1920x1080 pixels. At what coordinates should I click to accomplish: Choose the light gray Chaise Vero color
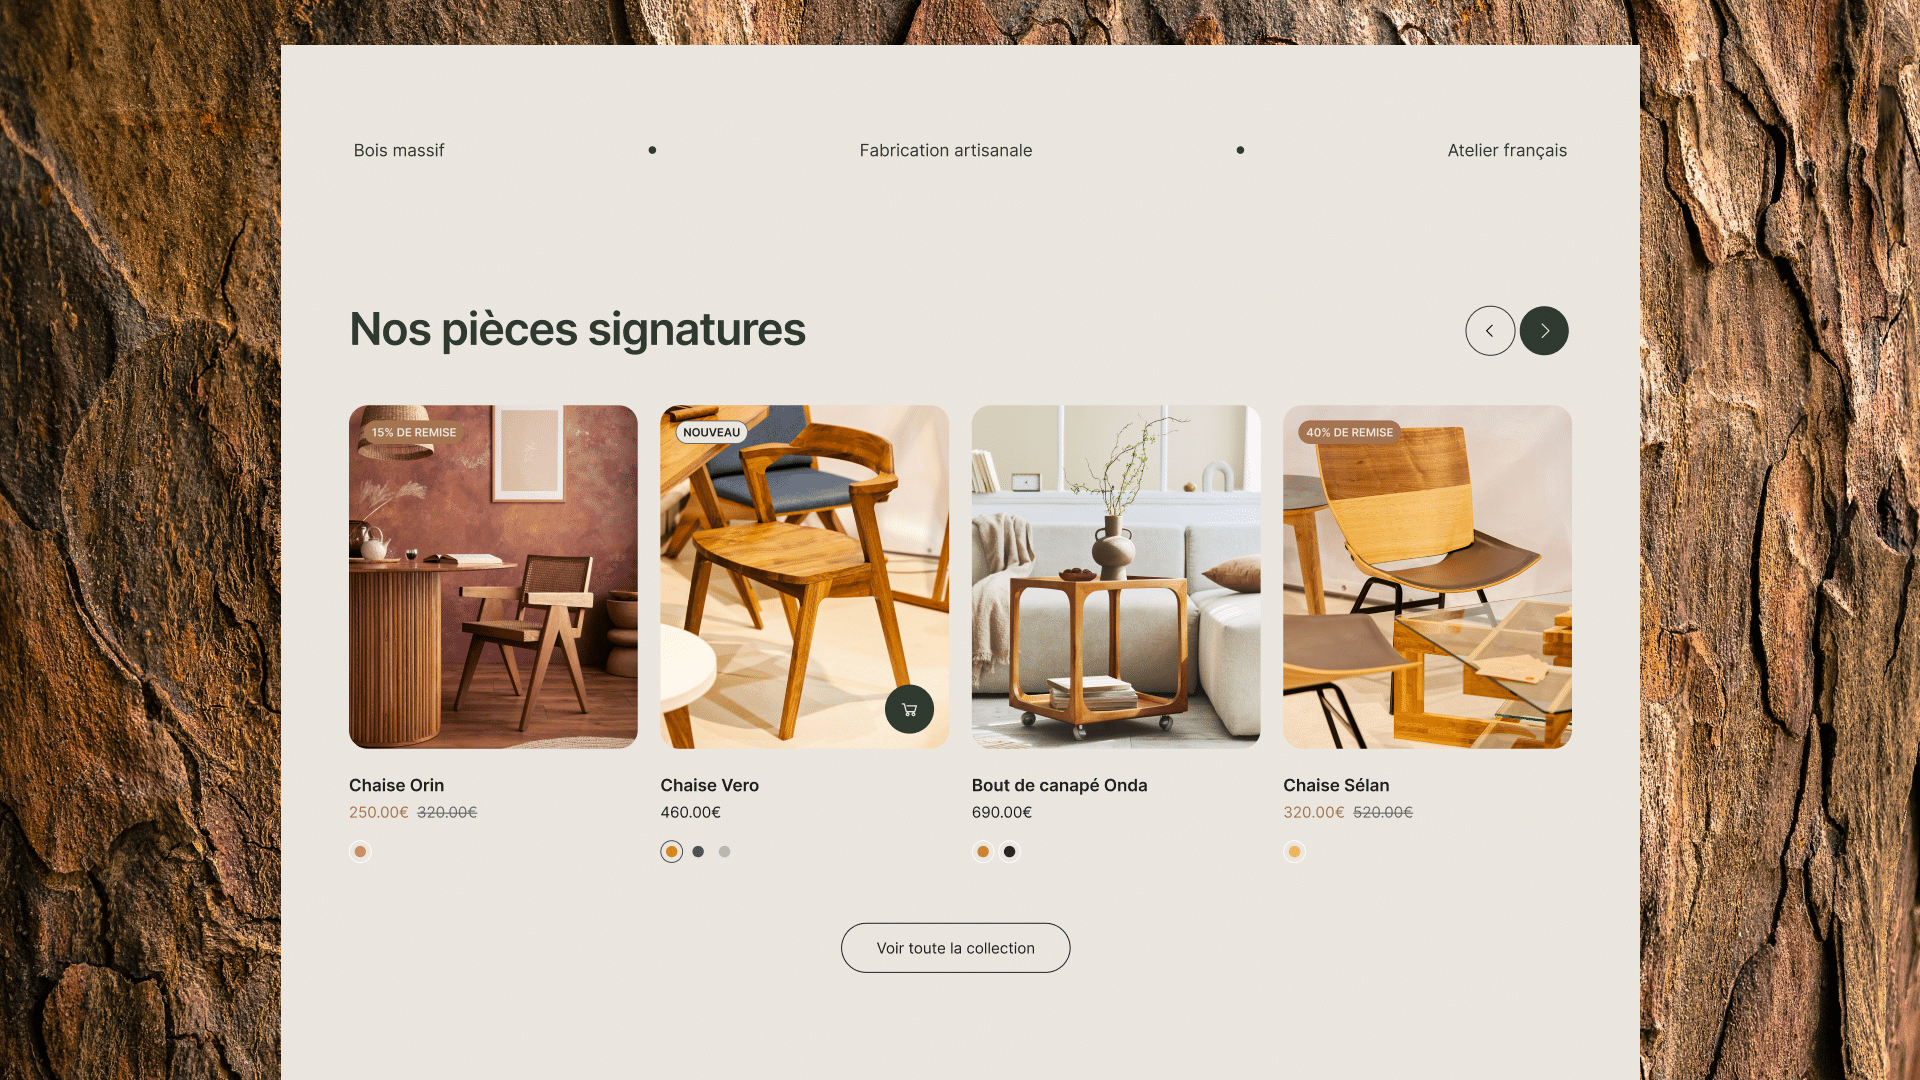[725, 852]
